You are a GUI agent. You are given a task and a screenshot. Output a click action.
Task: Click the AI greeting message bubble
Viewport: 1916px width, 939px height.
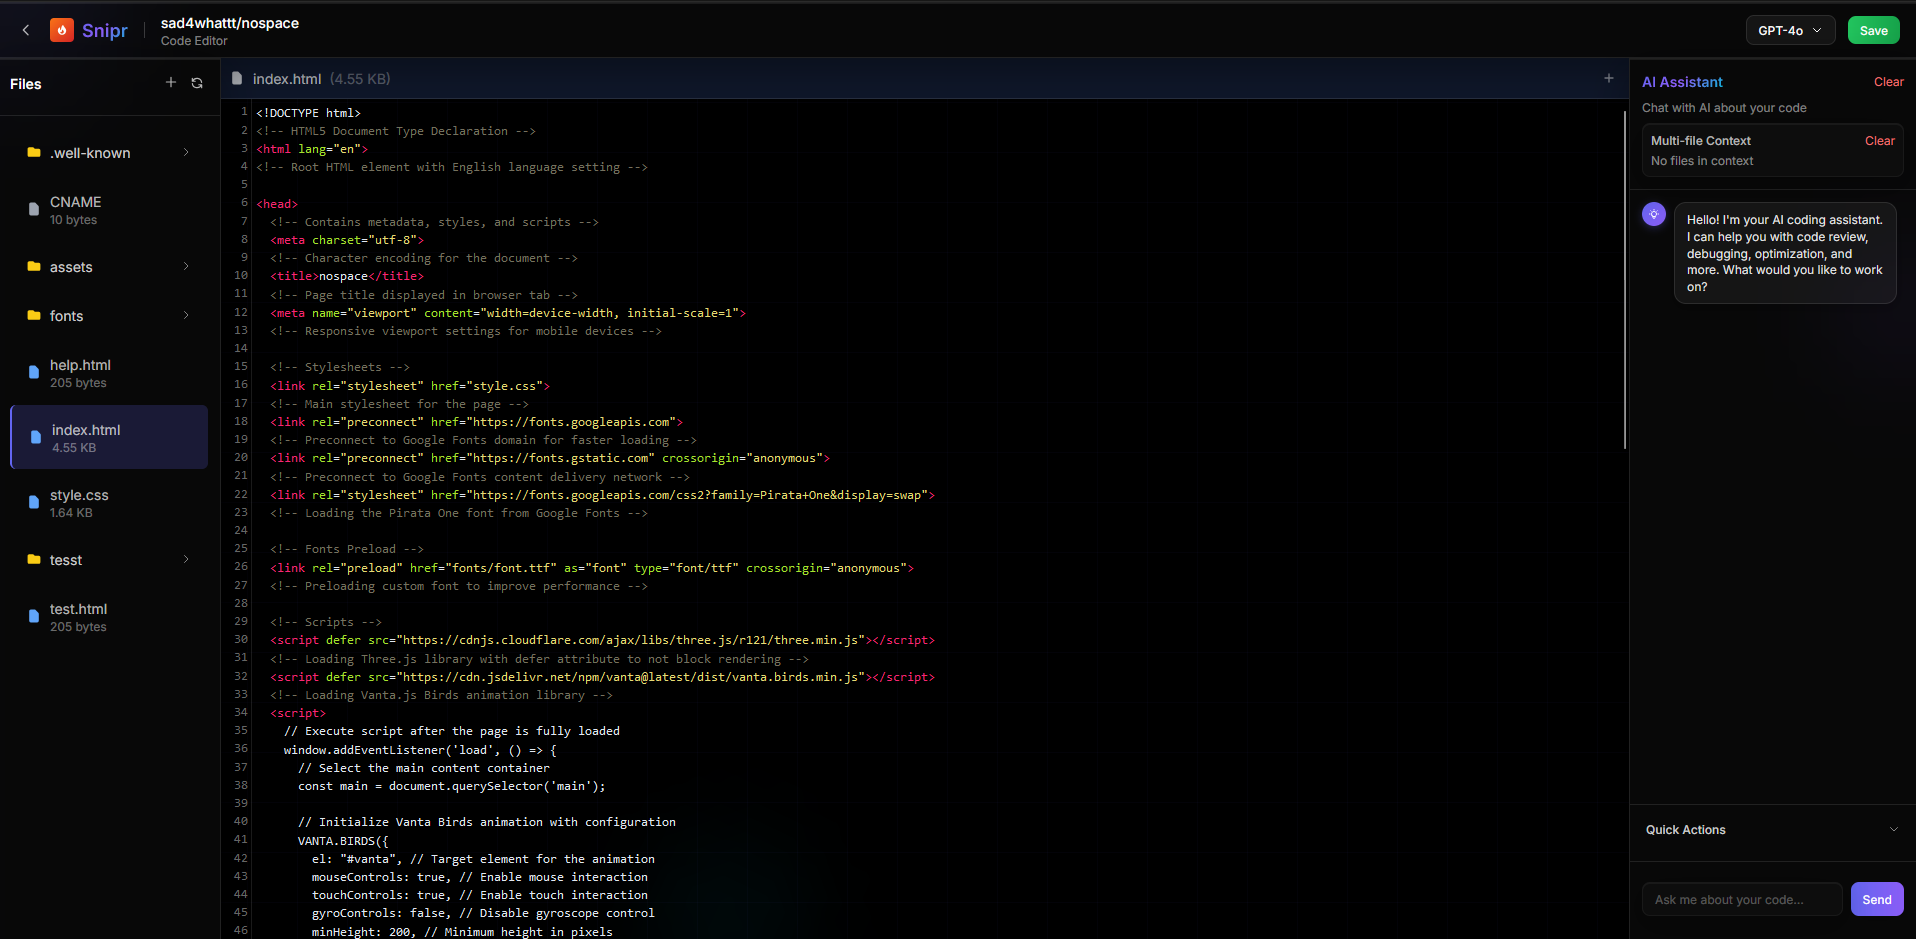1785,253
